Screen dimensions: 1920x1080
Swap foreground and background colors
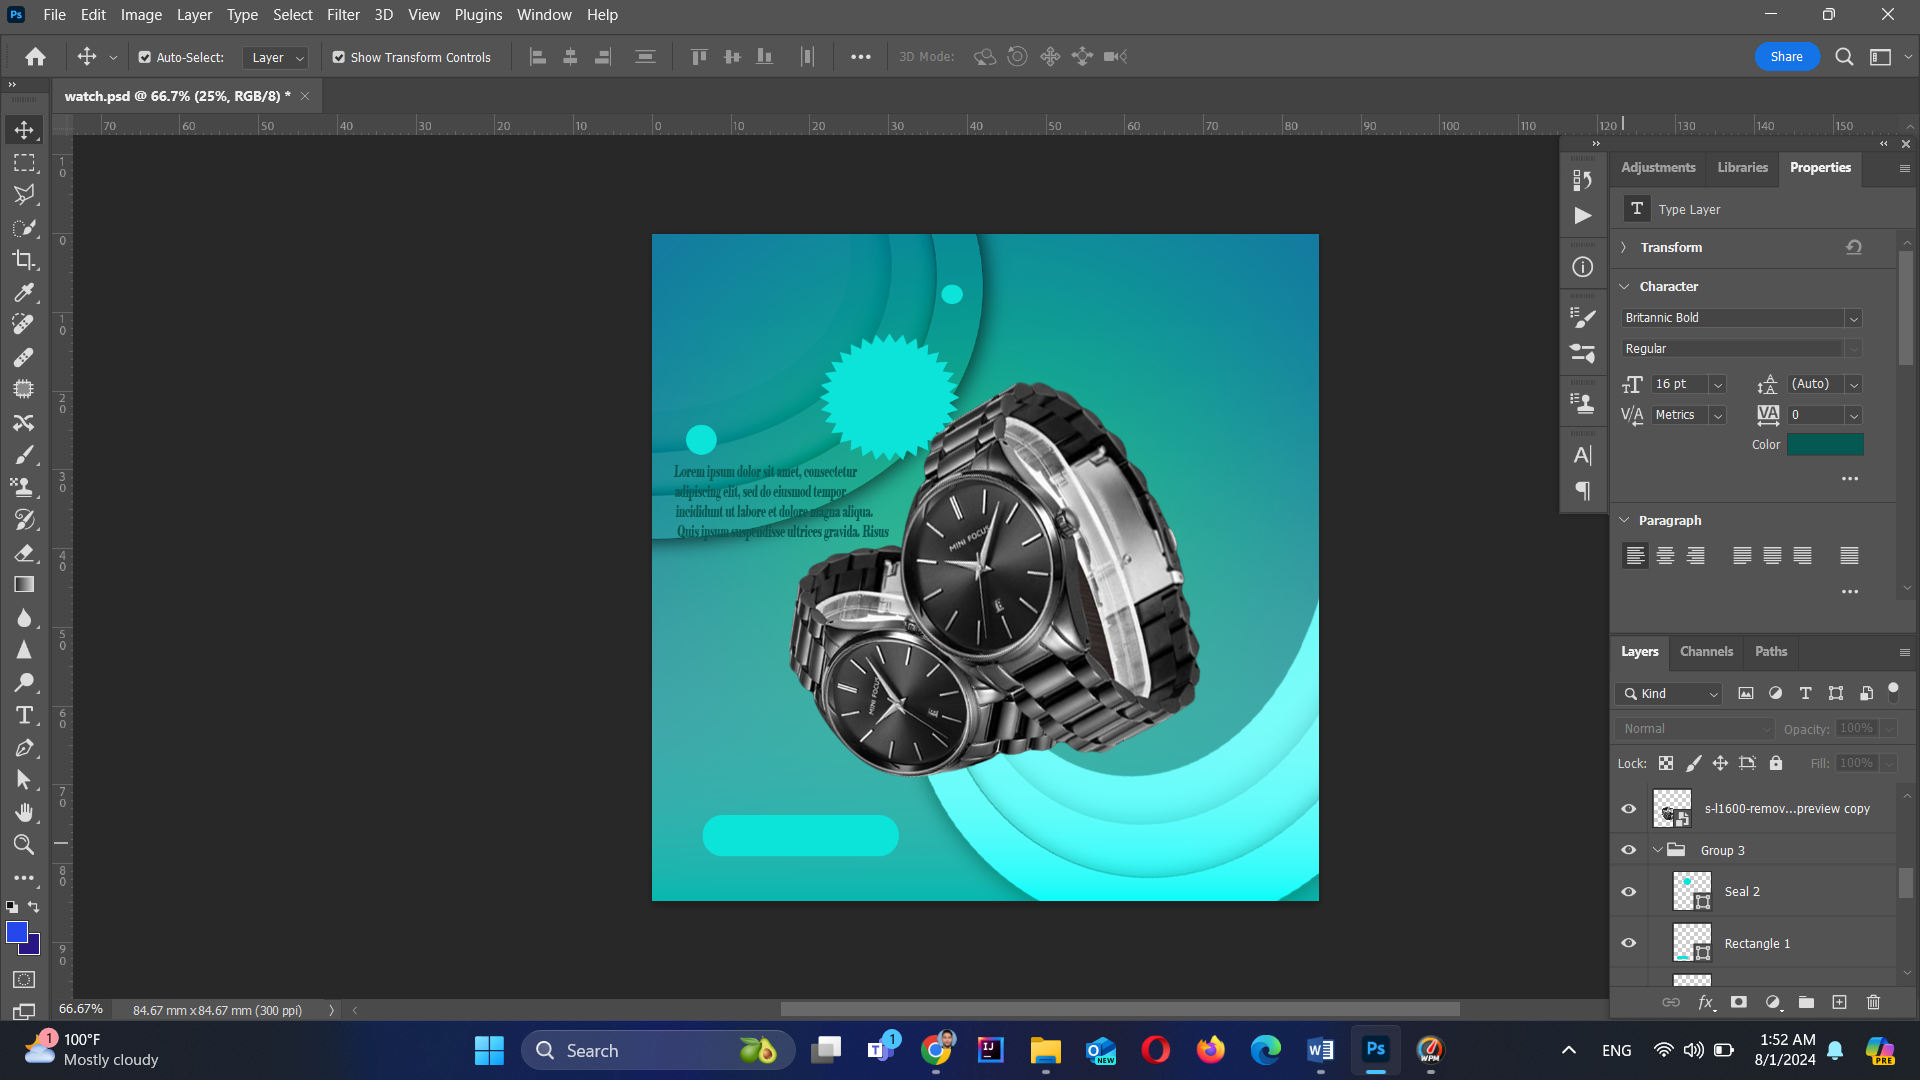33,907
